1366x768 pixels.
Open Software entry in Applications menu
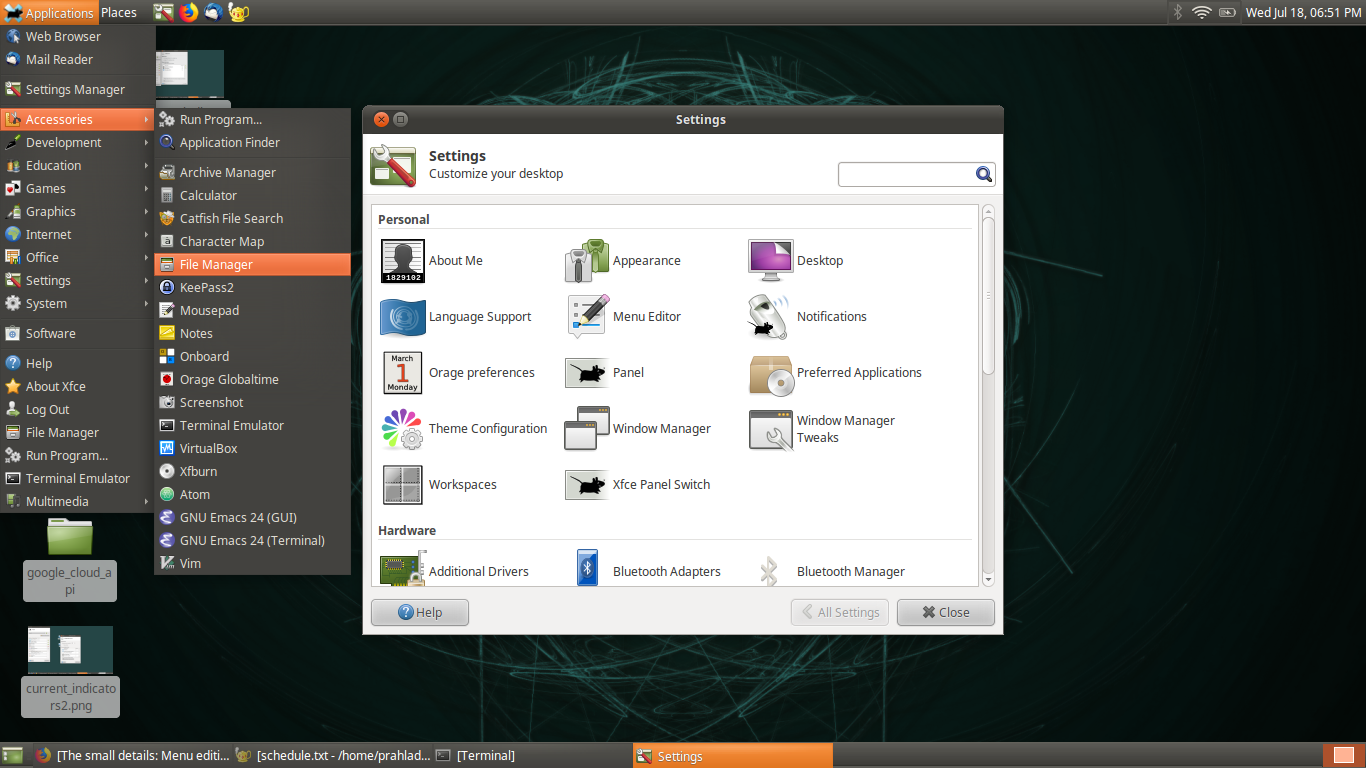(78, 333)
